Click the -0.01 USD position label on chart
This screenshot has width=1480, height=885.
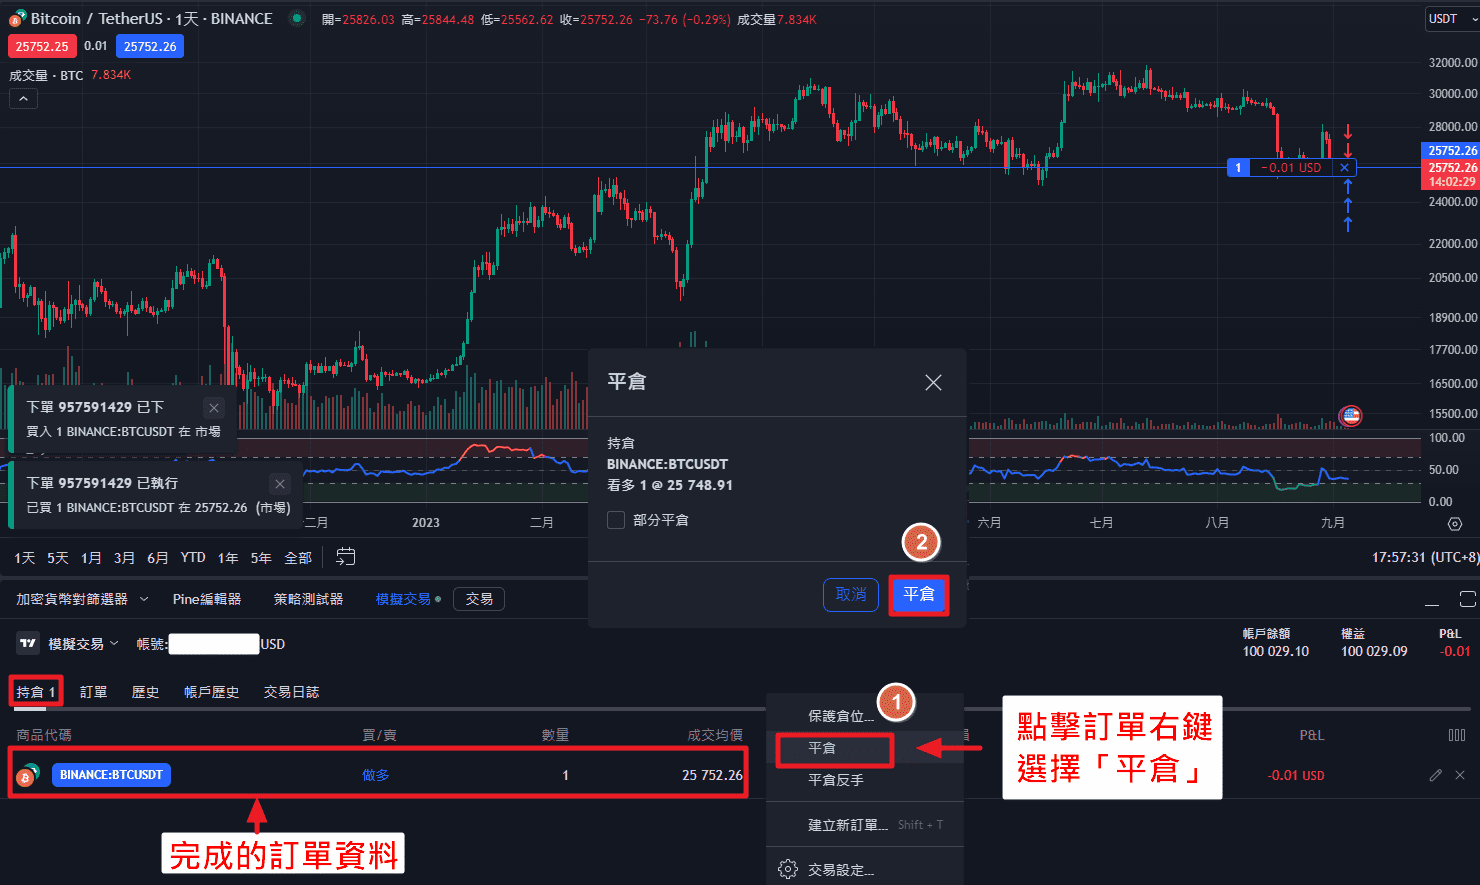1291,168
